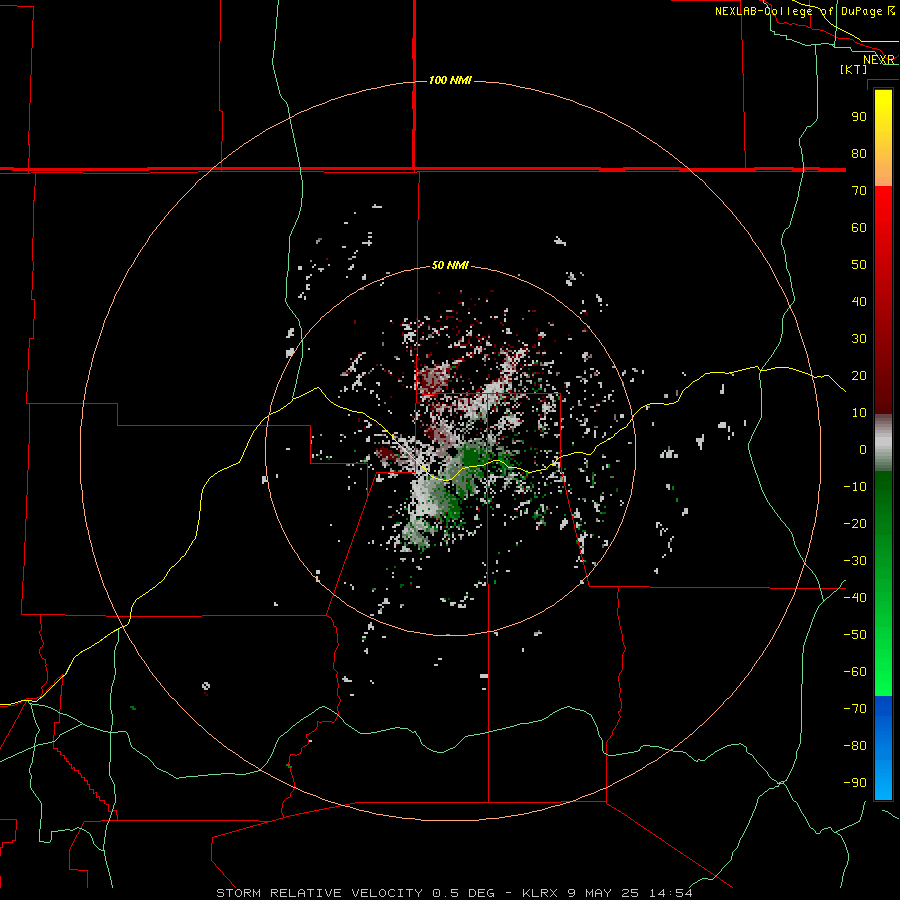Click the "NEXLAB-College of DuPage" header text
This screenshot has height=900, width=900.
(x=798, y=11)
